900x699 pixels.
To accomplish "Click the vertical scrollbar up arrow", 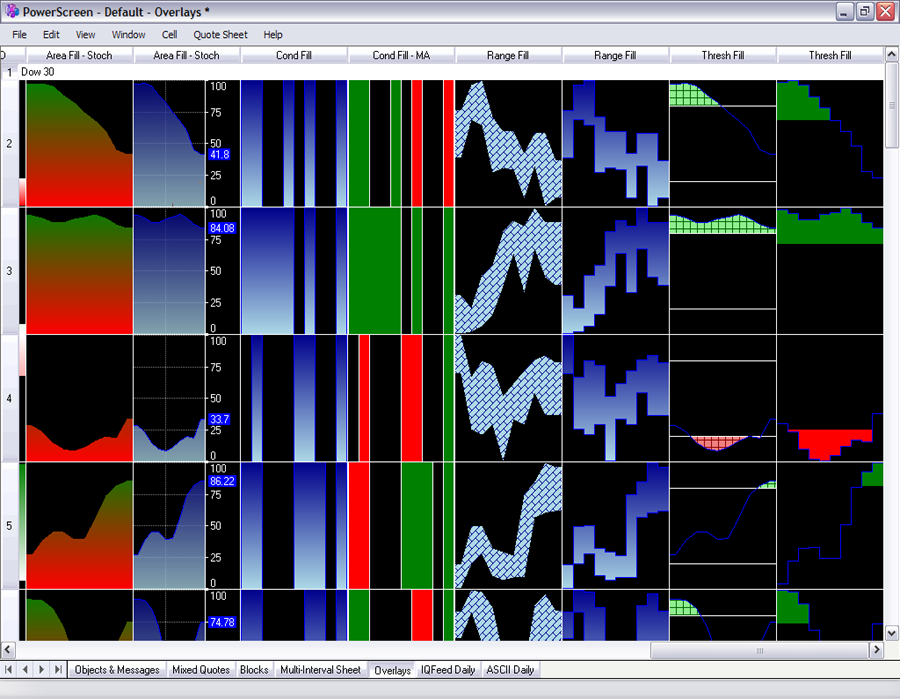I will click(x=891, y=55).
